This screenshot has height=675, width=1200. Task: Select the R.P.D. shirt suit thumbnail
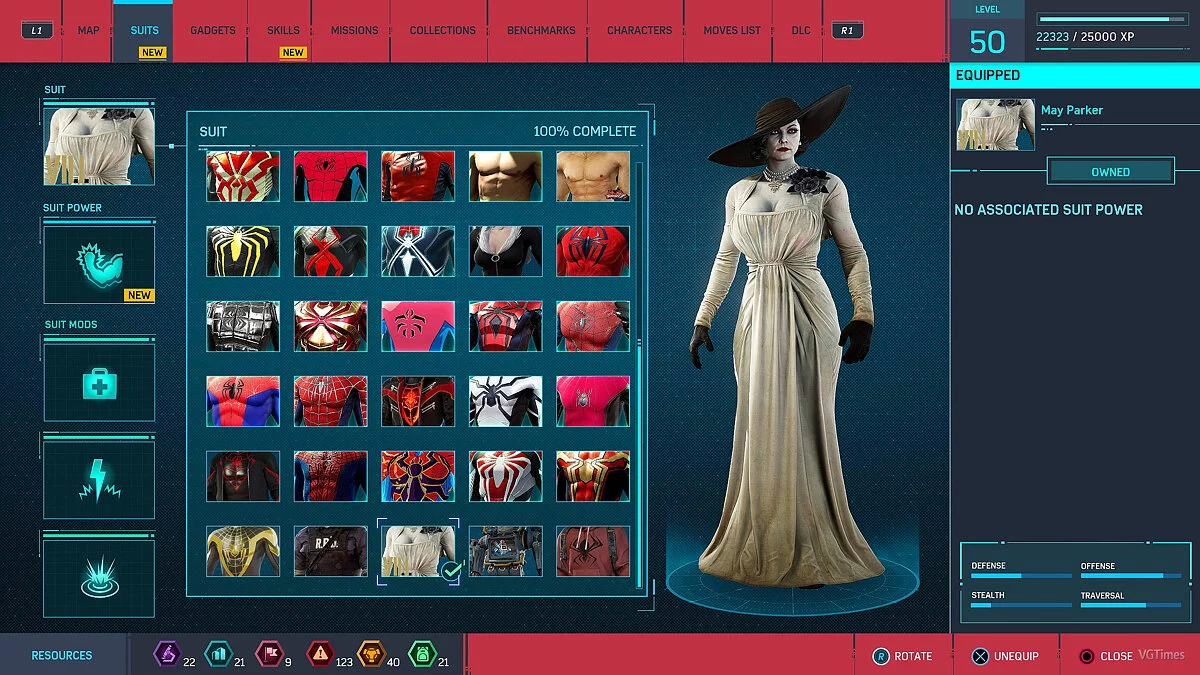pyautogui.click(x=330, y=550)
